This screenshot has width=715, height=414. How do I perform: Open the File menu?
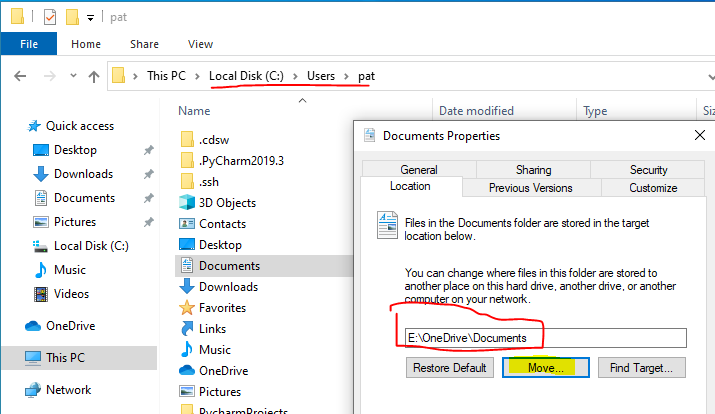point(27,44)
